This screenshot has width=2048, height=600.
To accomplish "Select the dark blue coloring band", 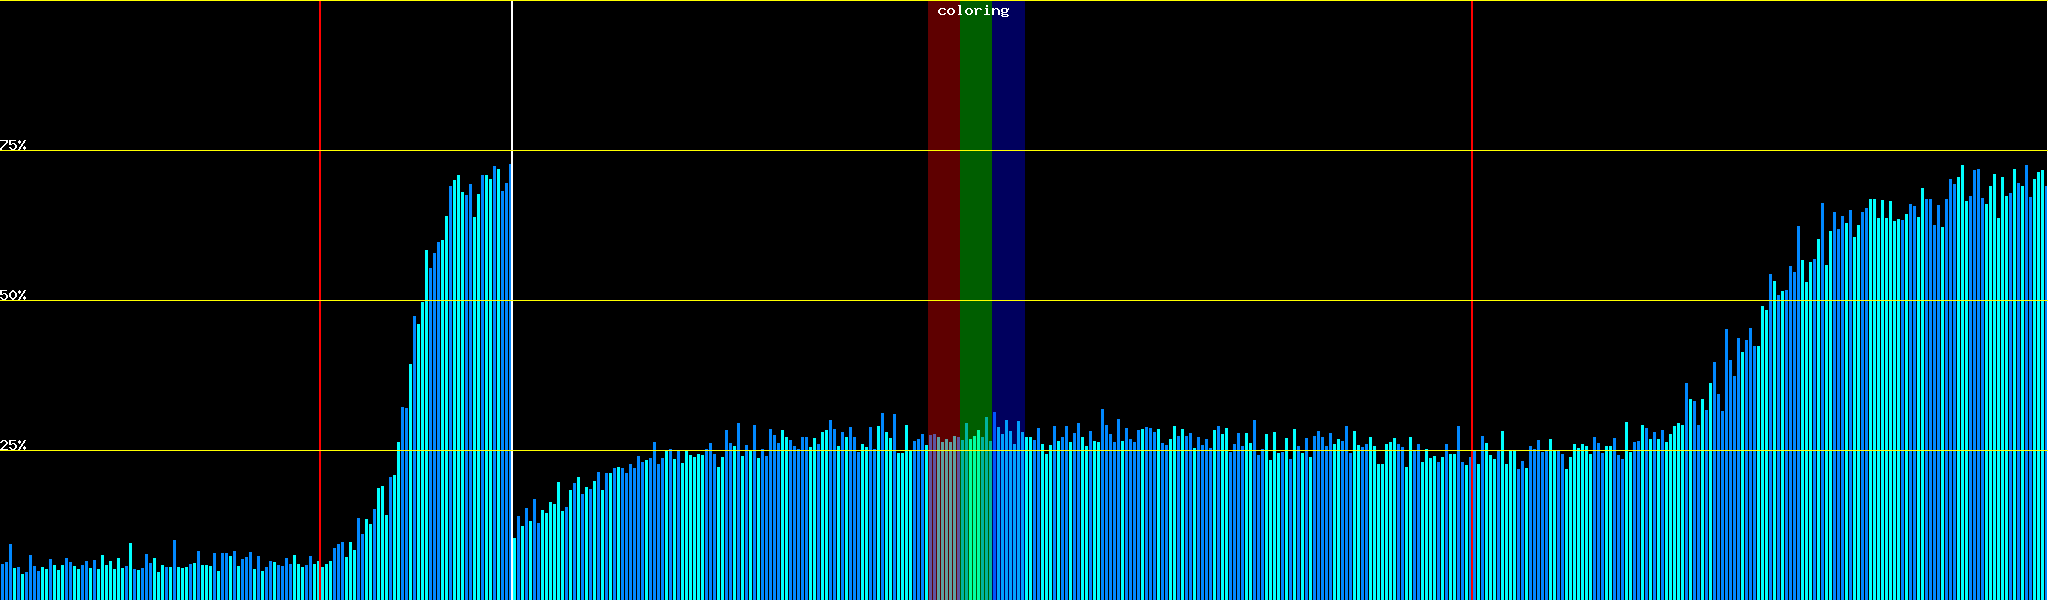I will click(1008, 200).
